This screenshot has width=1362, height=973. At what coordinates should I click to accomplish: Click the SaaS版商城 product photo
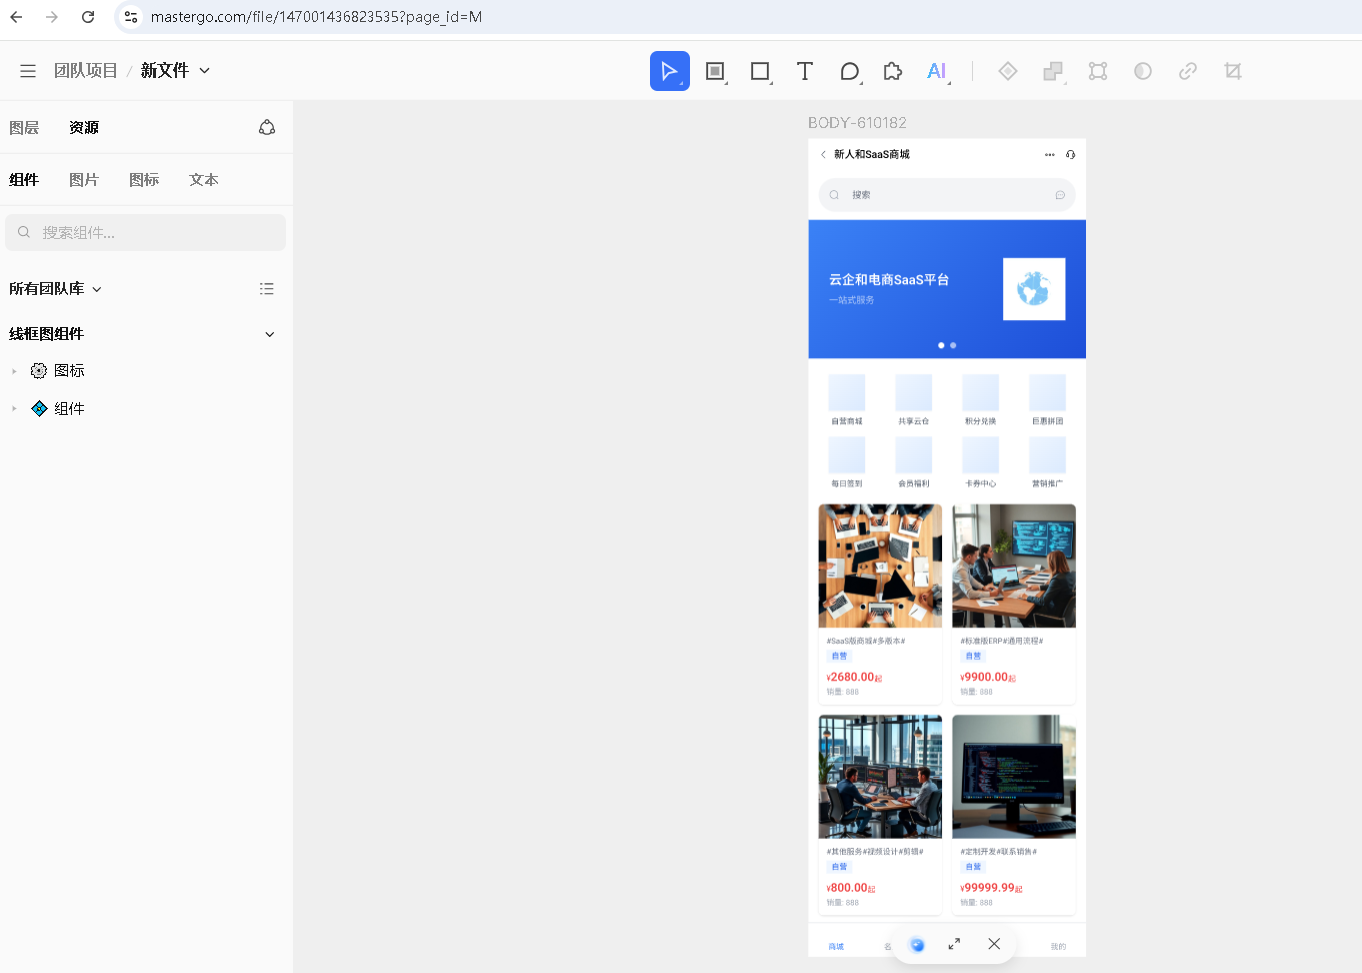point(880,566)
